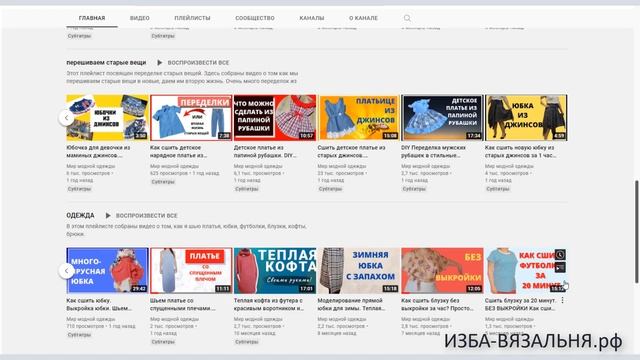The image size is (640, 360).
Task: Open the КАНАЛЫ tab
Action: 312,18
